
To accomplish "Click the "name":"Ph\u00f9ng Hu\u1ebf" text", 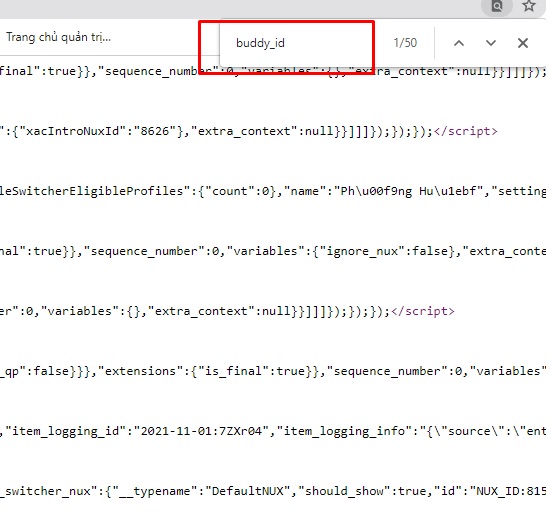I will pos(384,191).
